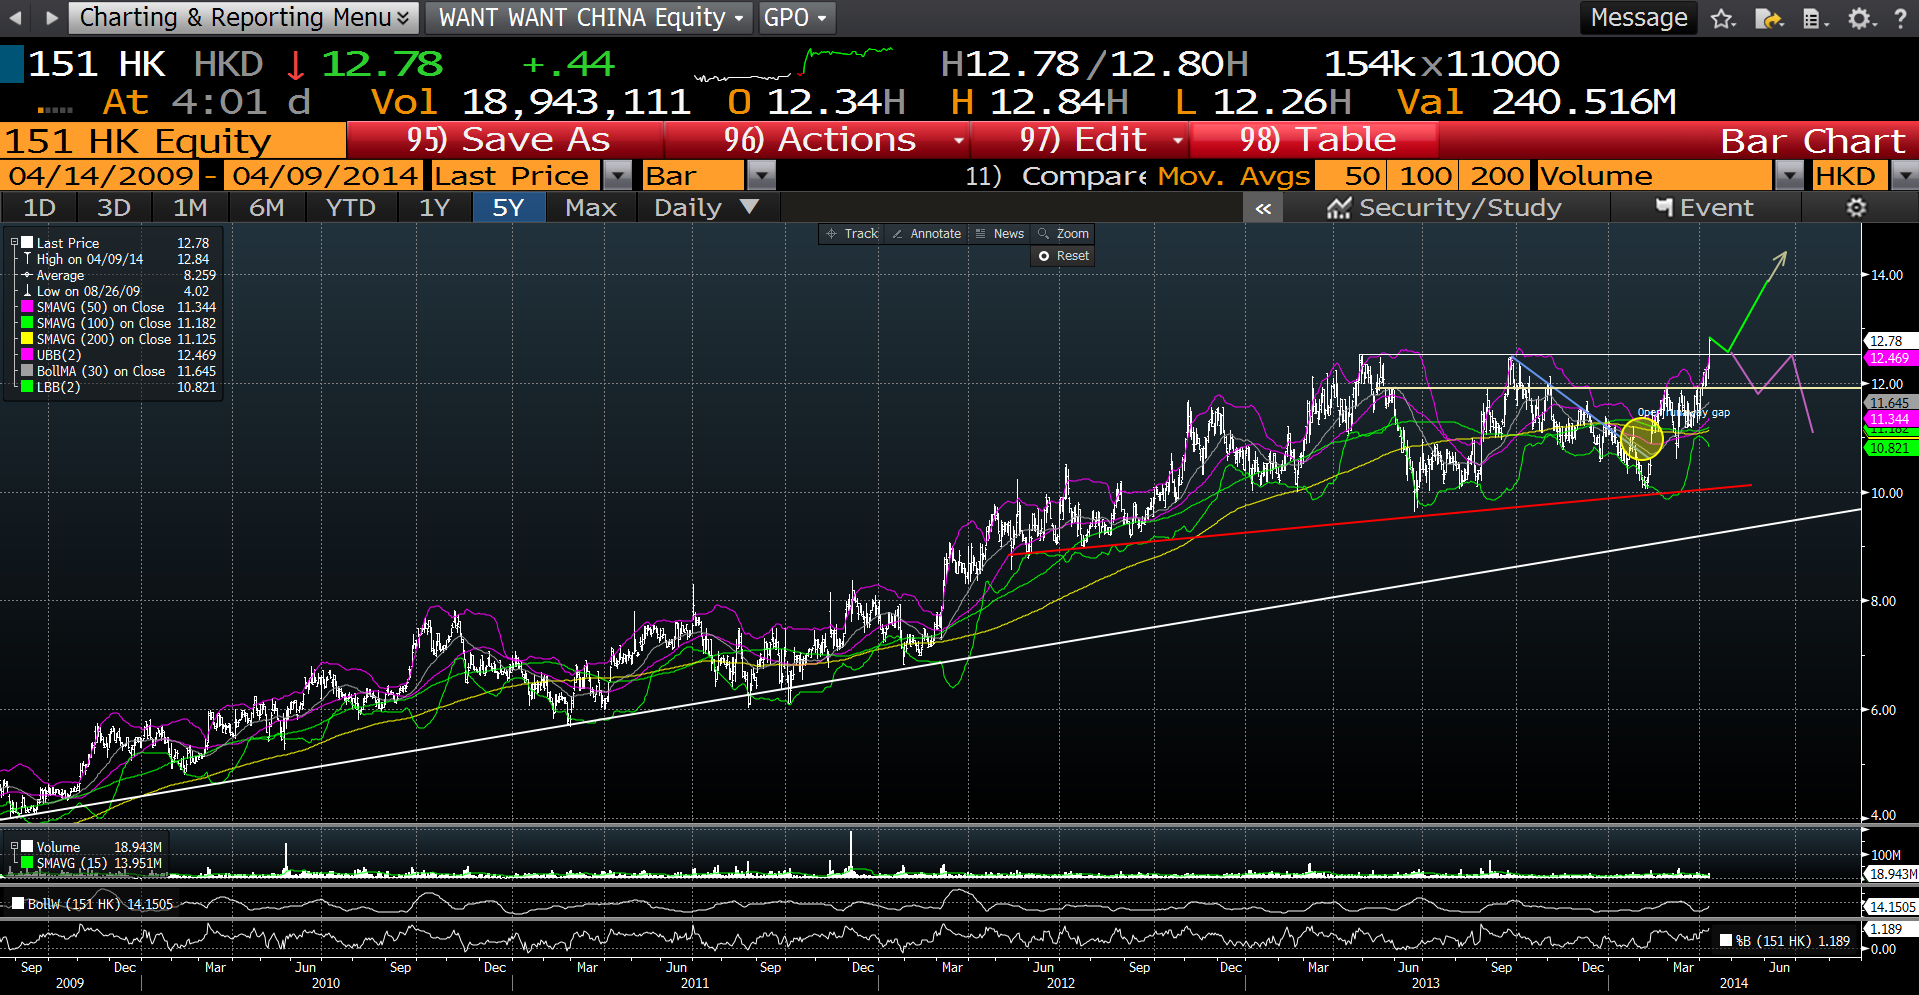Toggle the News overlay option
This screenshot has width=1919, height=995.
(x=999, y=234)
